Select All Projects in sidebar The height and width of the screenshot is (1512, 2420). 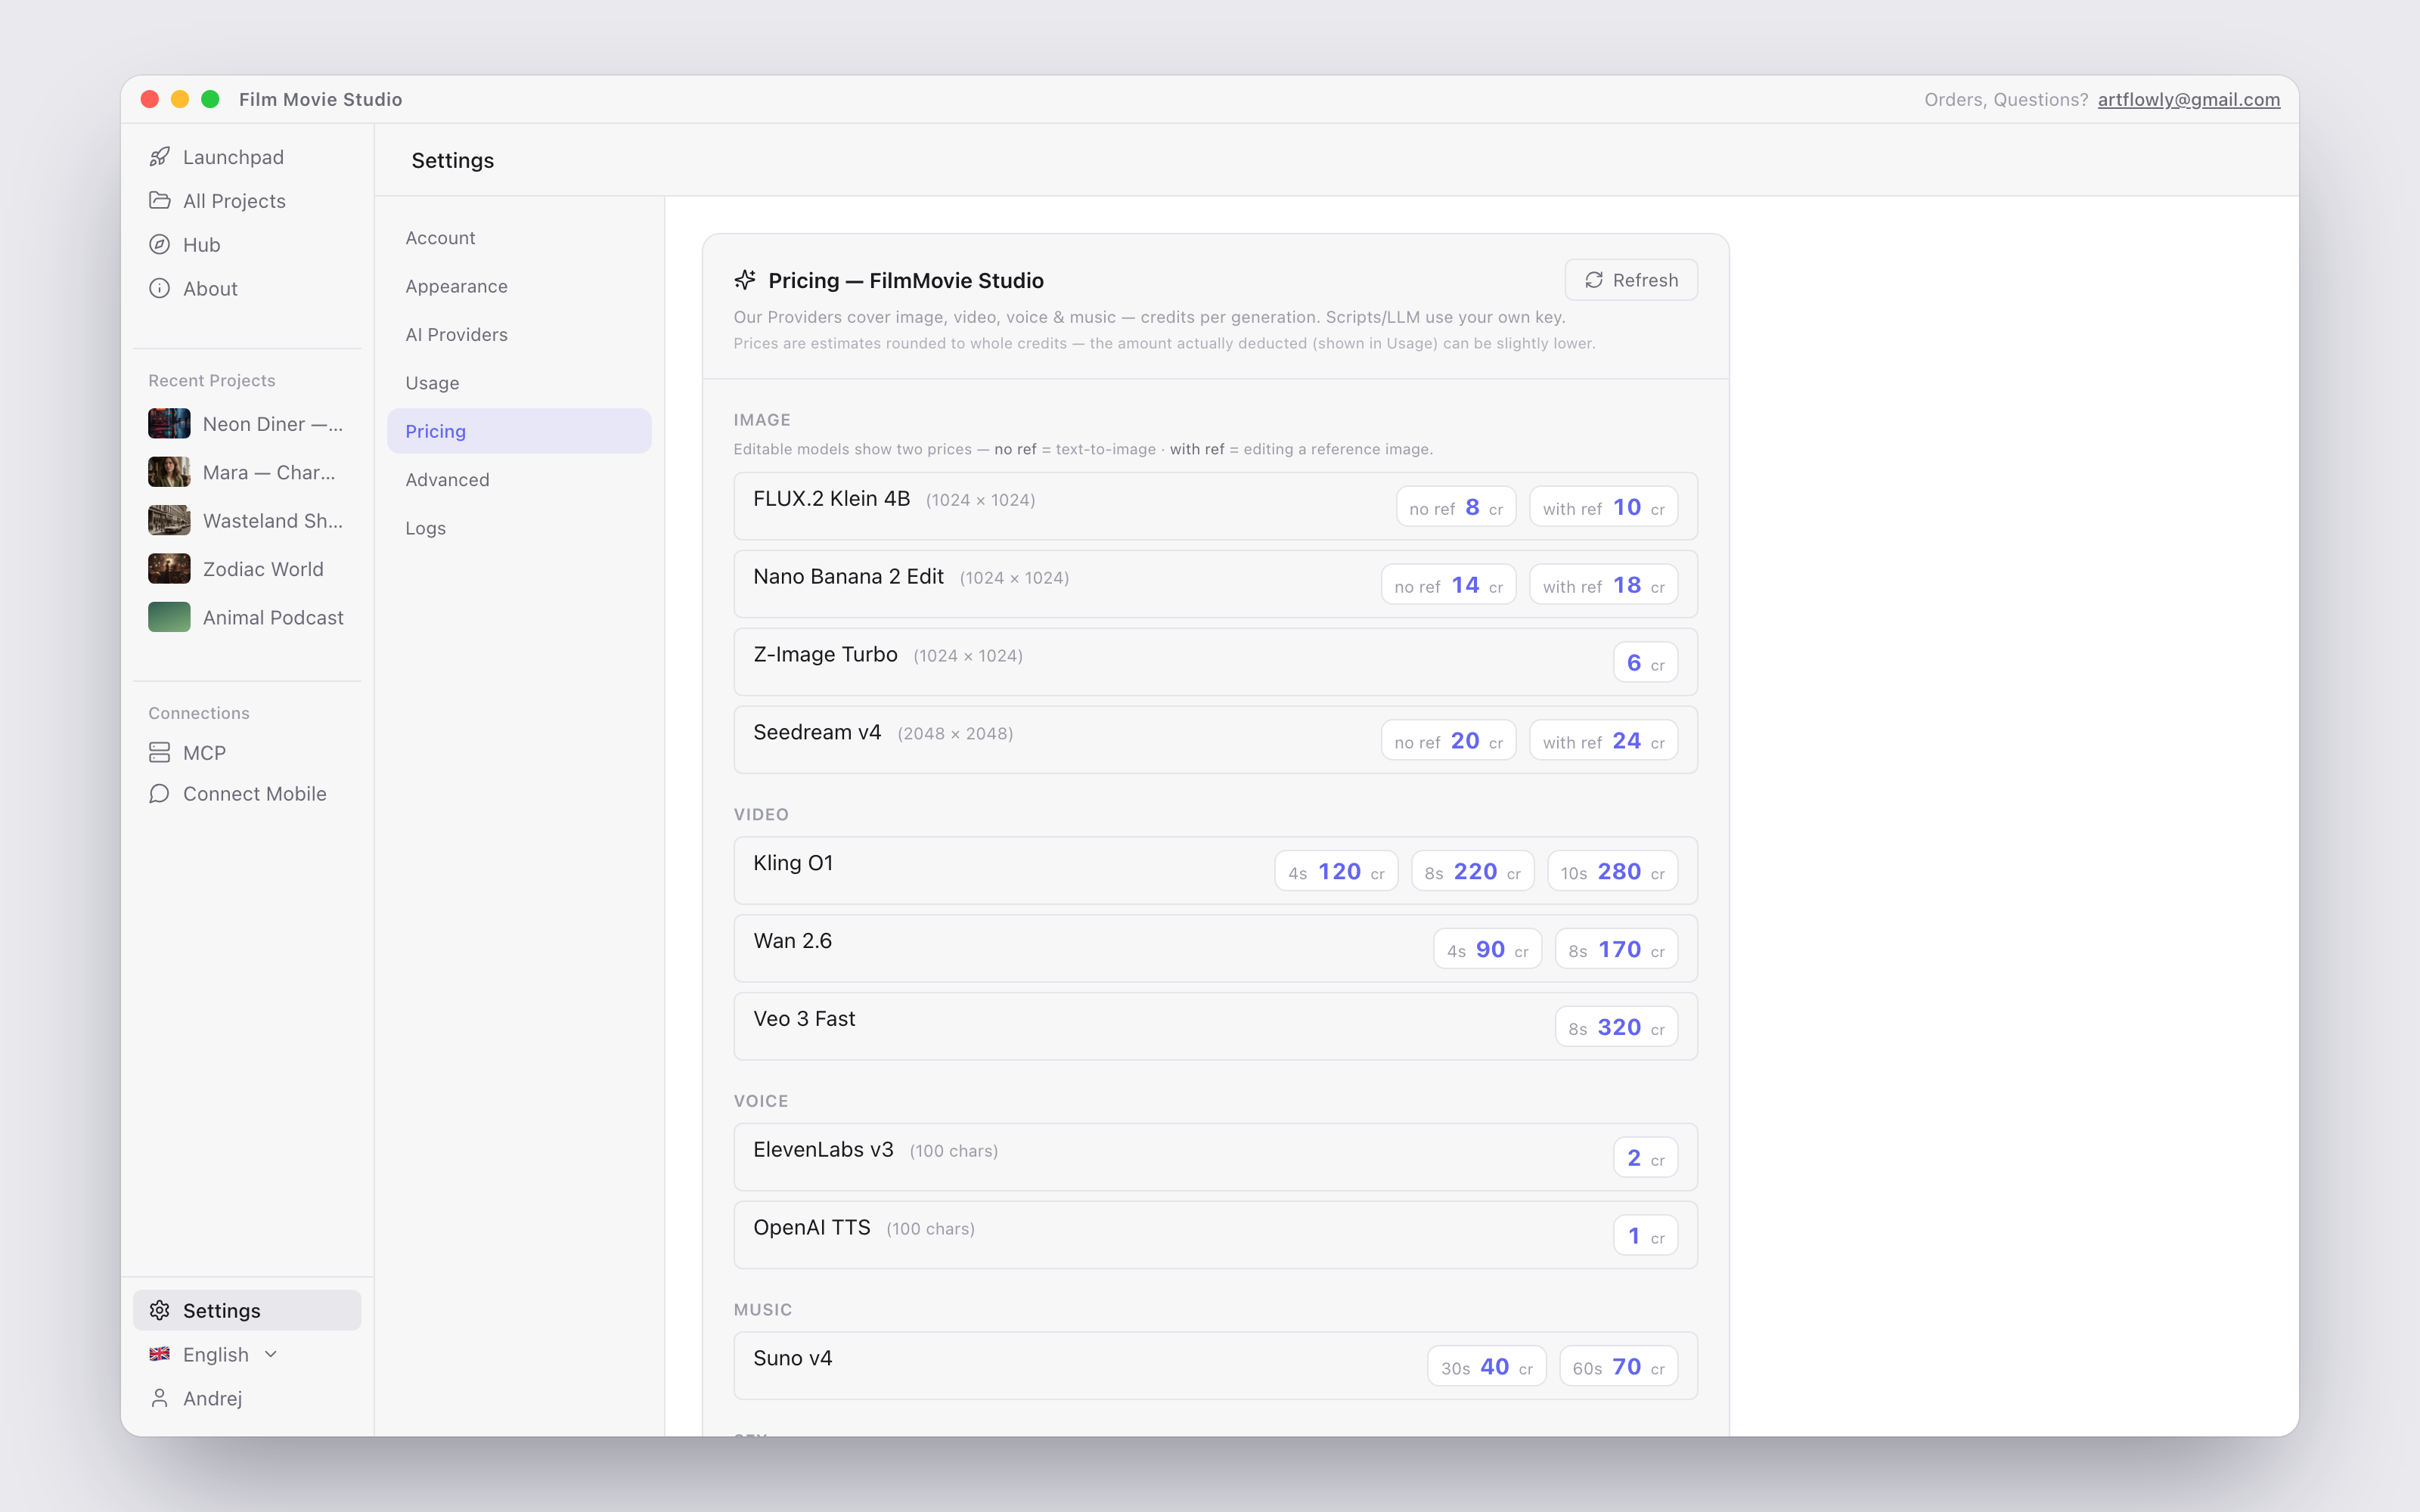coord(234,201)
